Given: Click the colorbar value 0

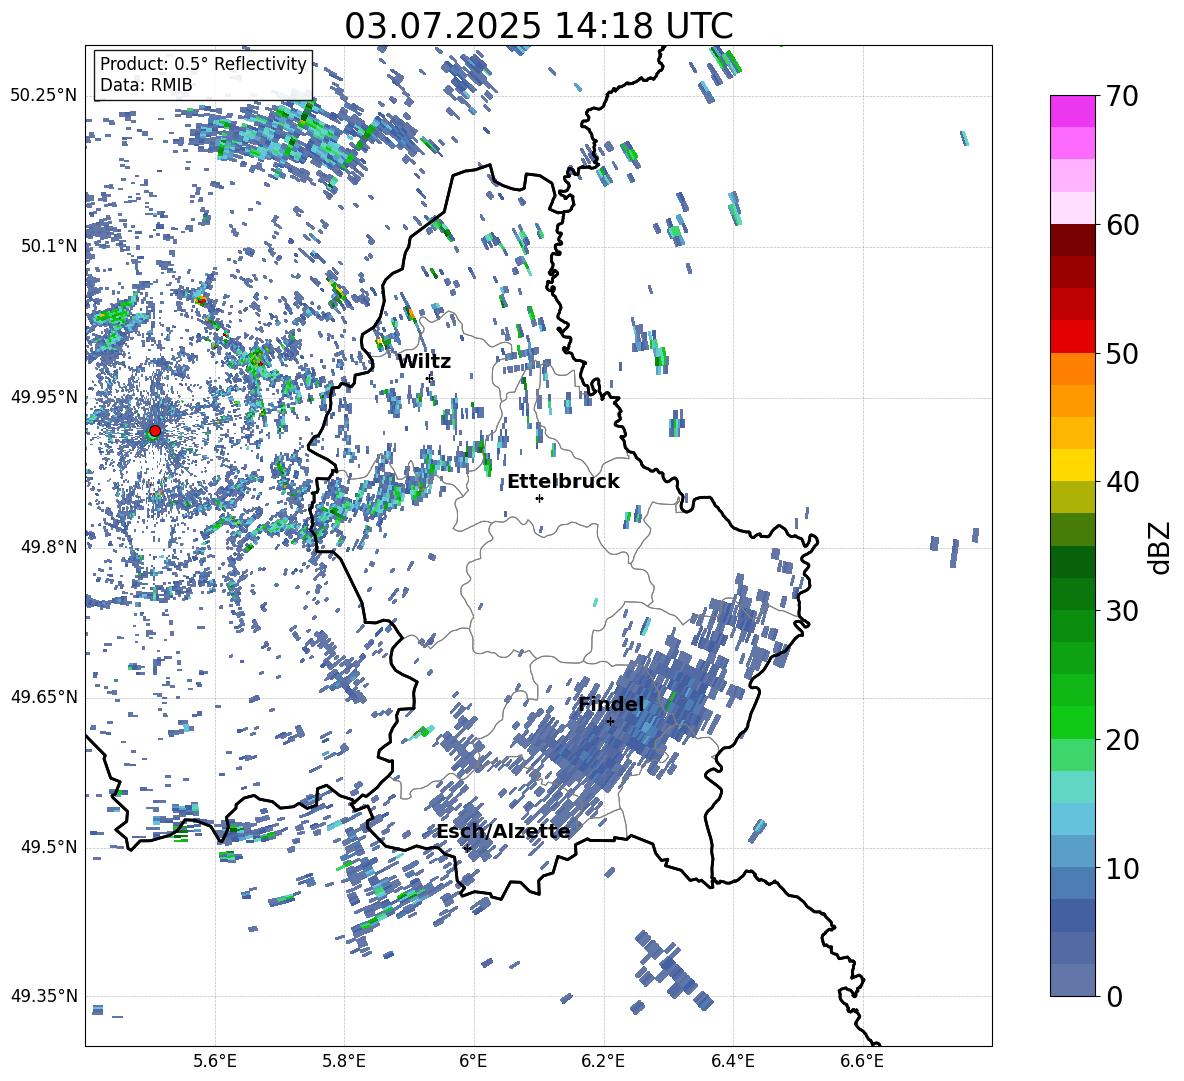Looking at the screenshot, I should (x=1114, y=996).
